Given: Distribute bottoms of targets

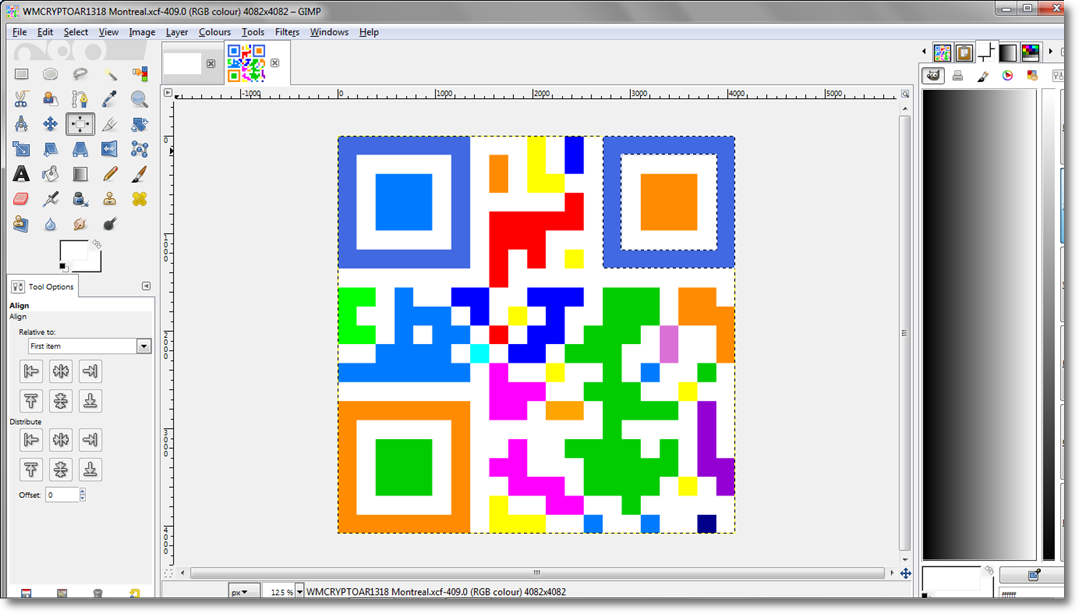Looking at the screenshot, I should (x=90, y=469).
